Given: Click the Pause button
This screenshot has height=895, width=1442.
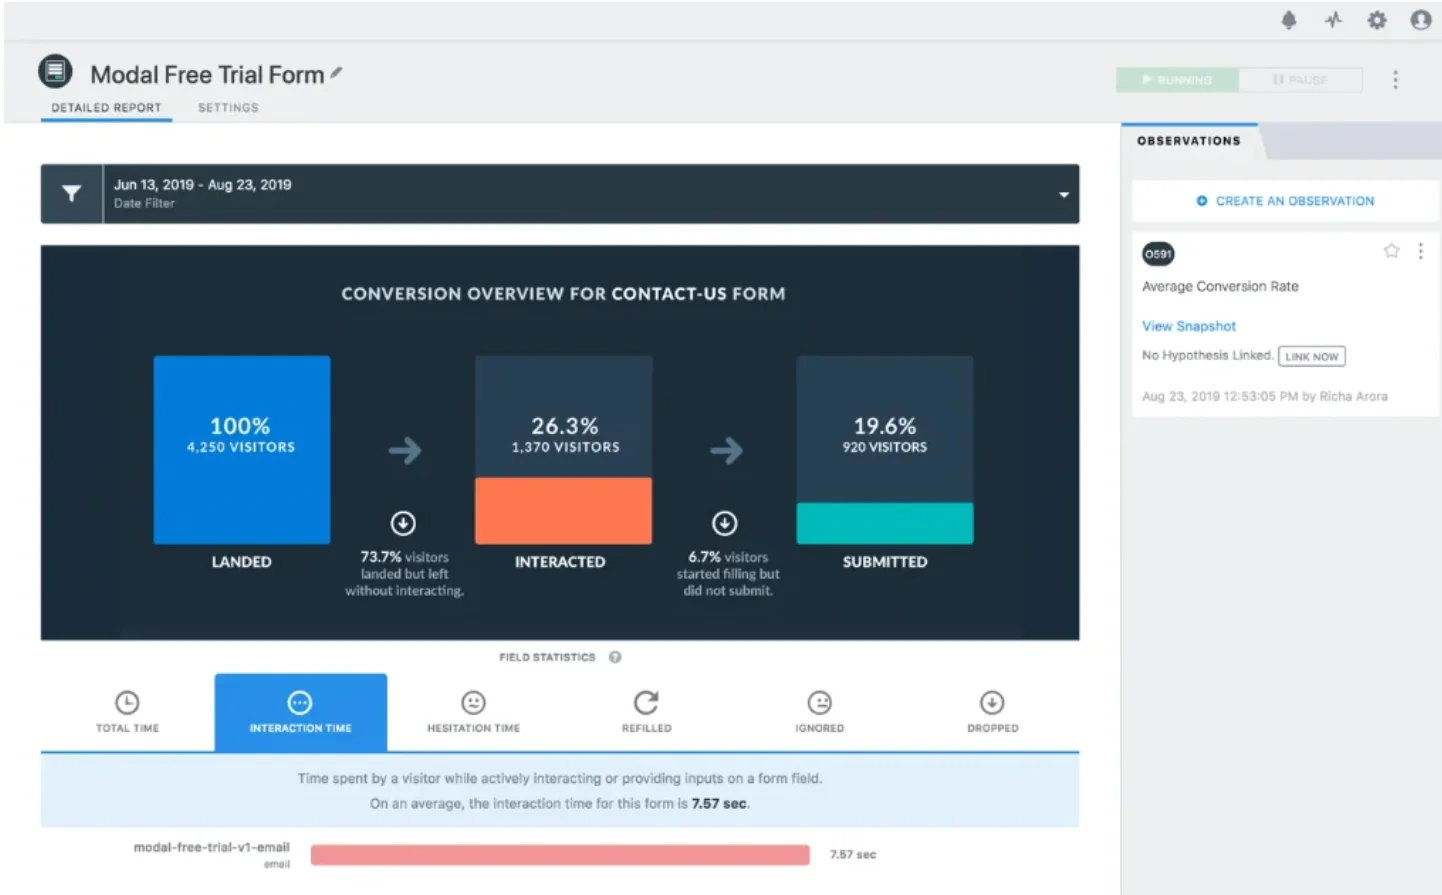Looking at the screenshot, I should [1300, 80].
